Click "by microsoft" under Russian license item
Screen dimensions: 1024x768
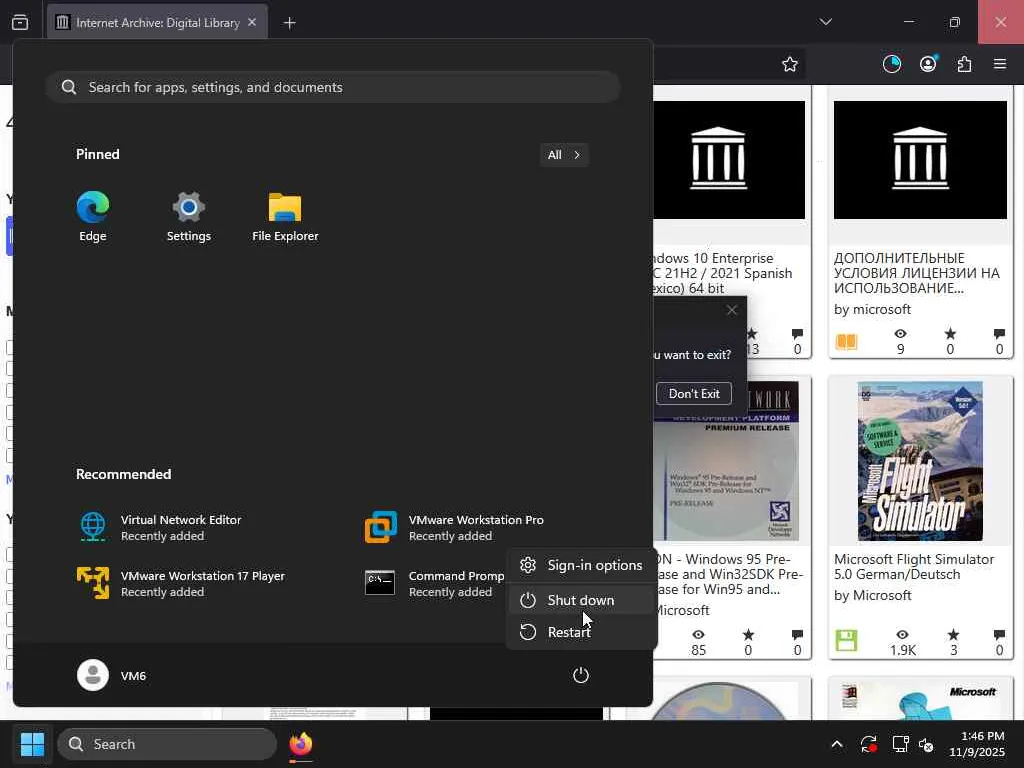(x=872, y=310)
